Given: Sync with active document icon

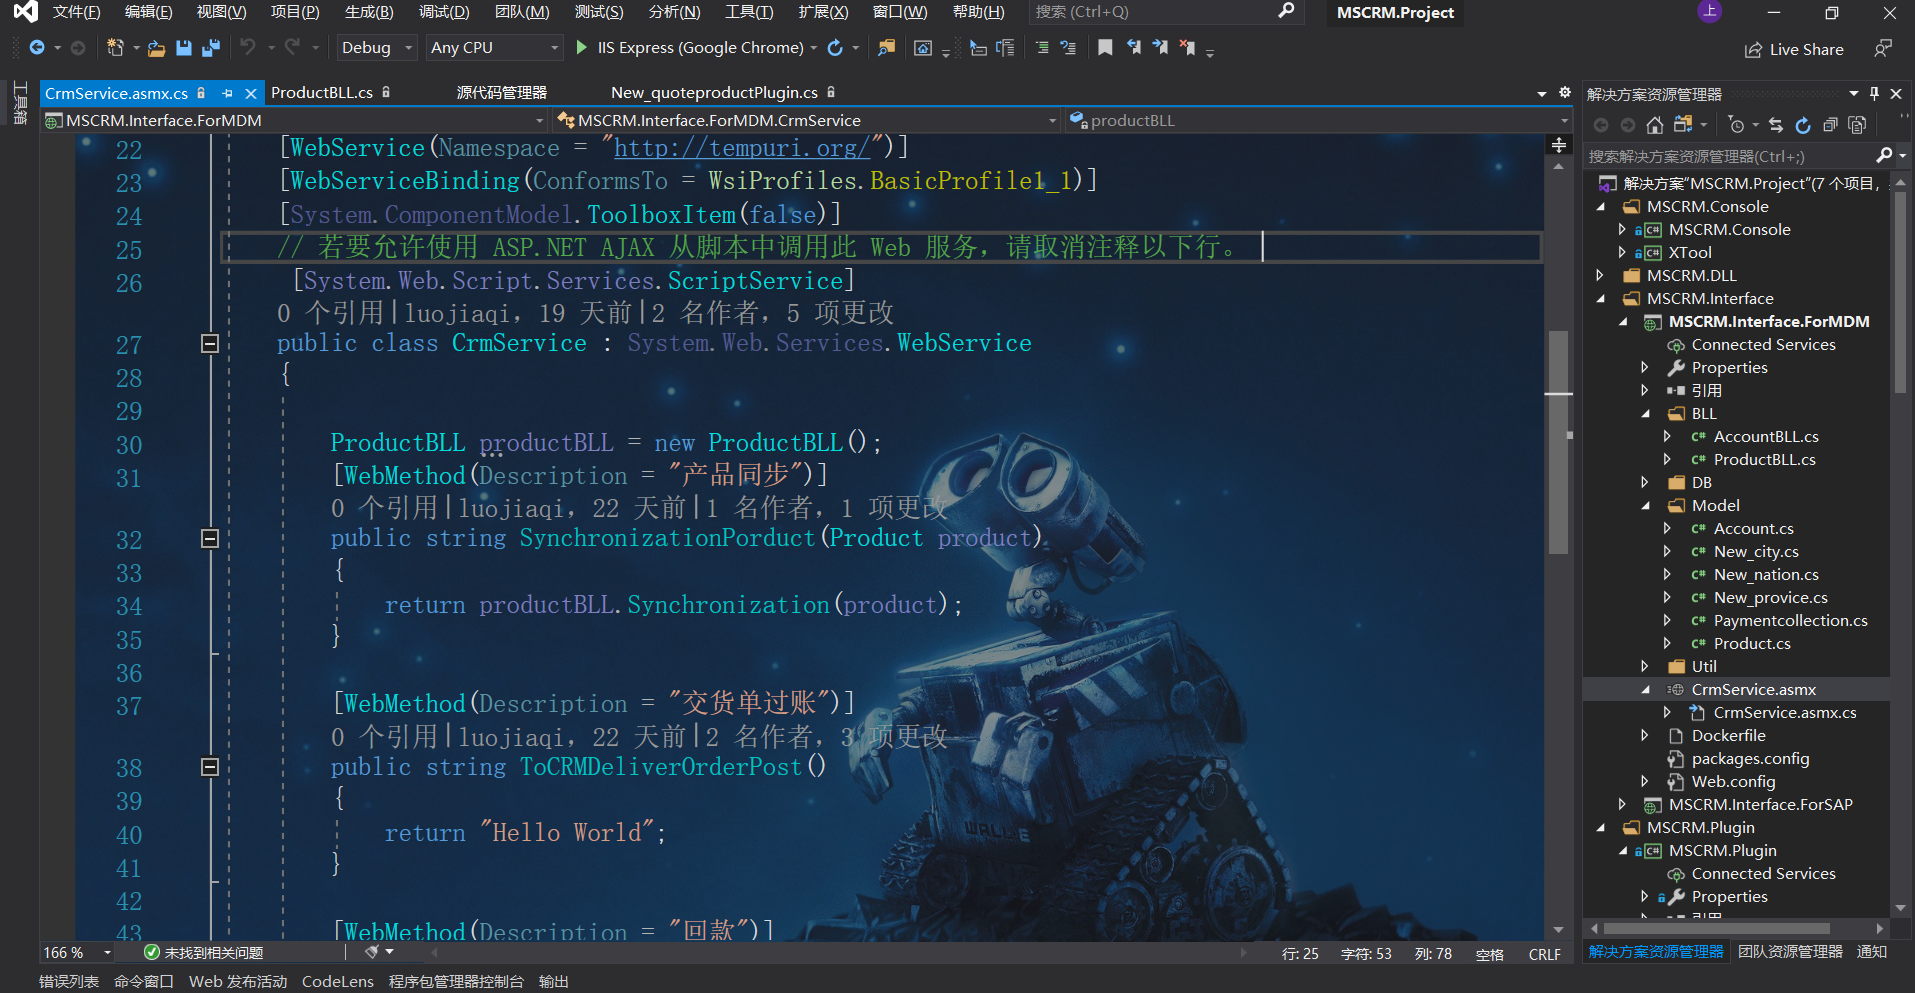Looking at the screenshot, I should point(1776,125).
